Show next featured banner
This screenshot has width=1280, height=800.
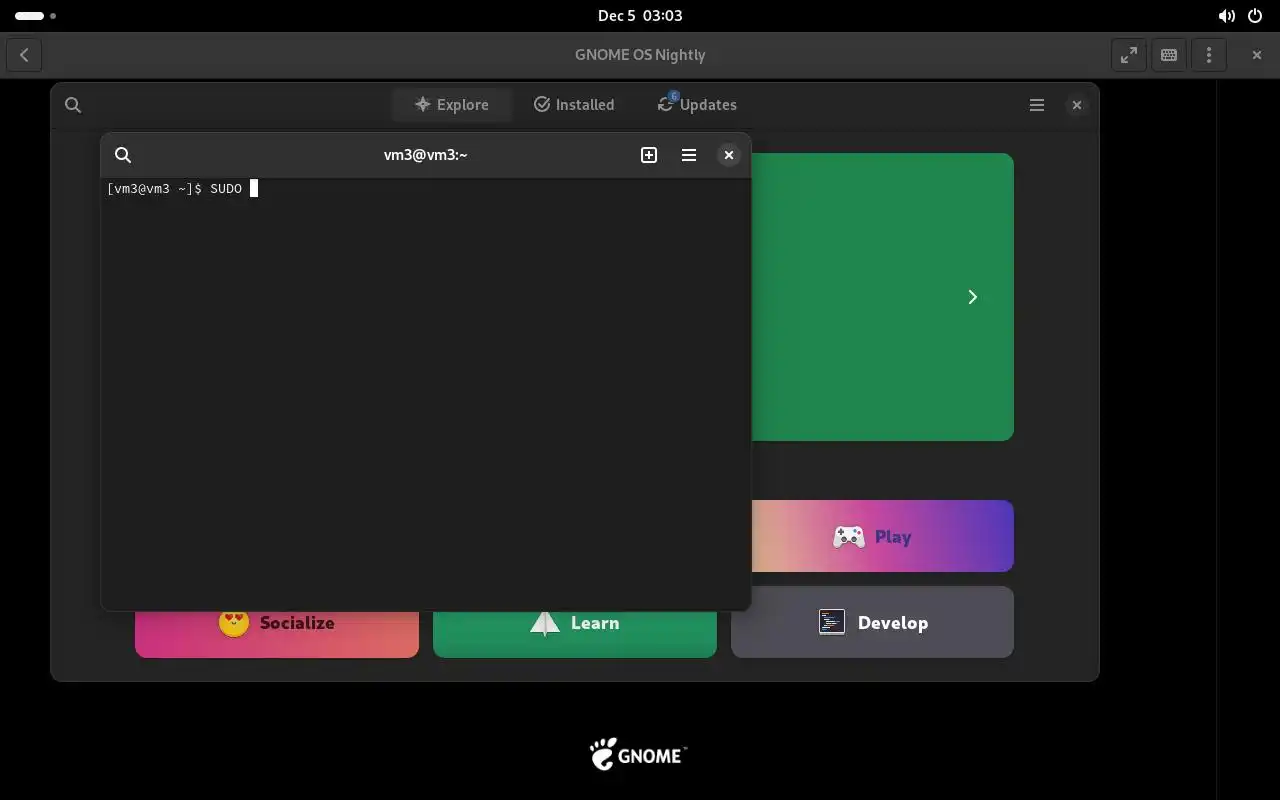[972, 297]
